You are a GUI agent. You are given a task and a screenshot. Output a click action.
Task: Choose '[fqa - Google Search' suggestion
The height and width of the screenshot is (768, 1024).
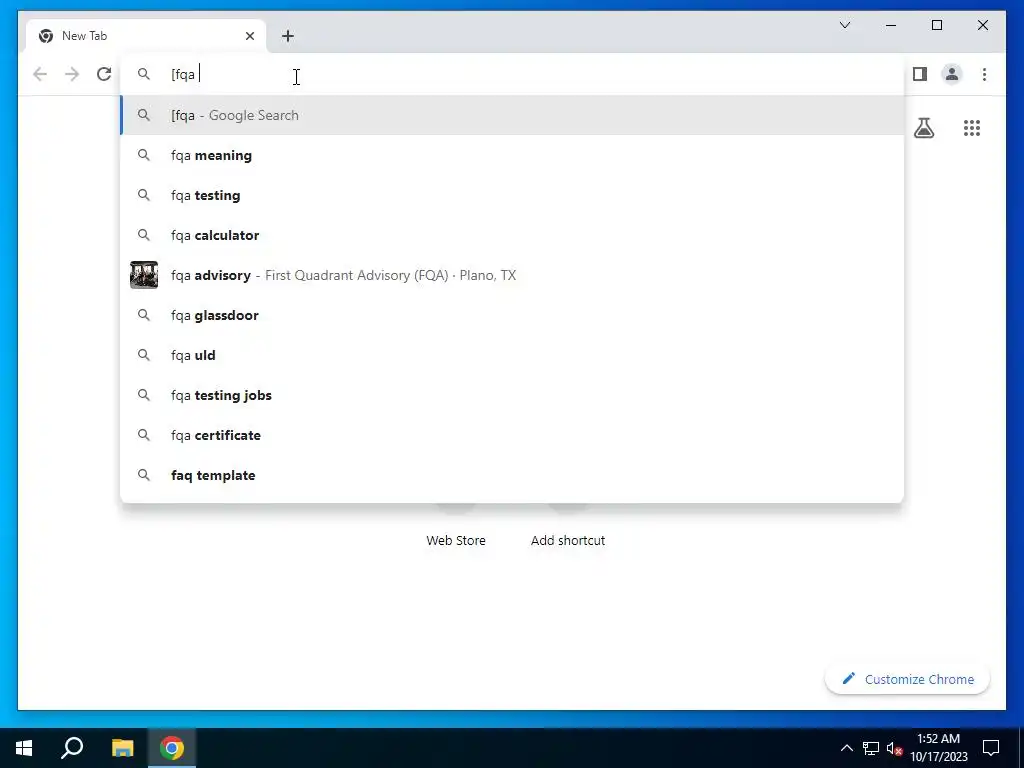pyautogui.click(x=512, y=115)
